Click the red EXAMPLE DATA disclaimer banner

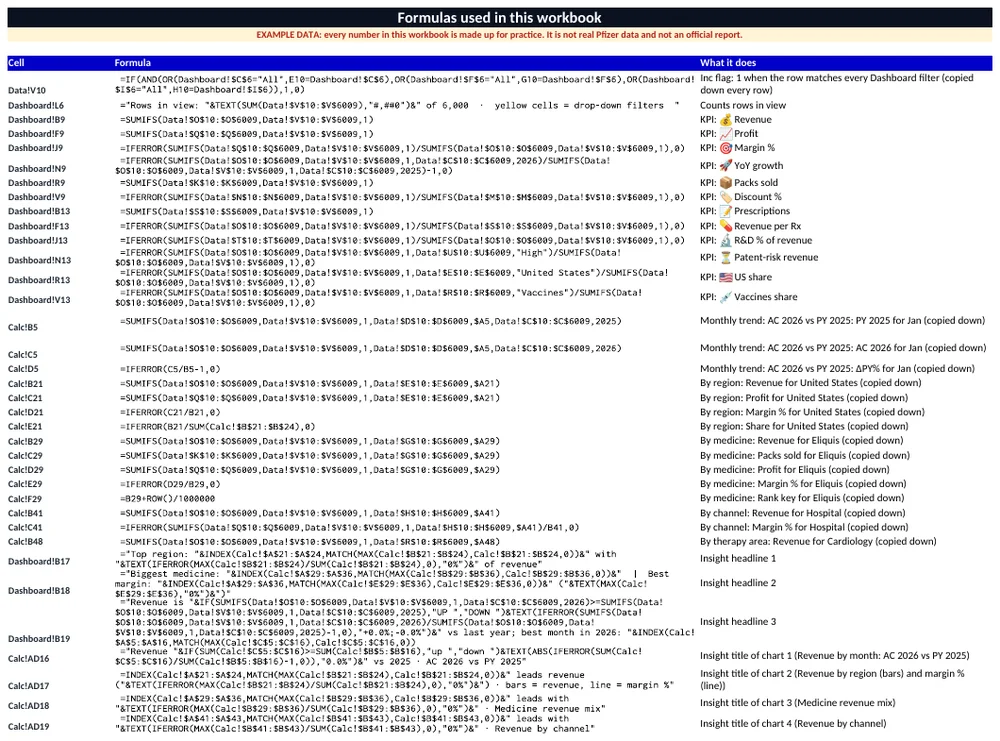(x=499, y=35)
